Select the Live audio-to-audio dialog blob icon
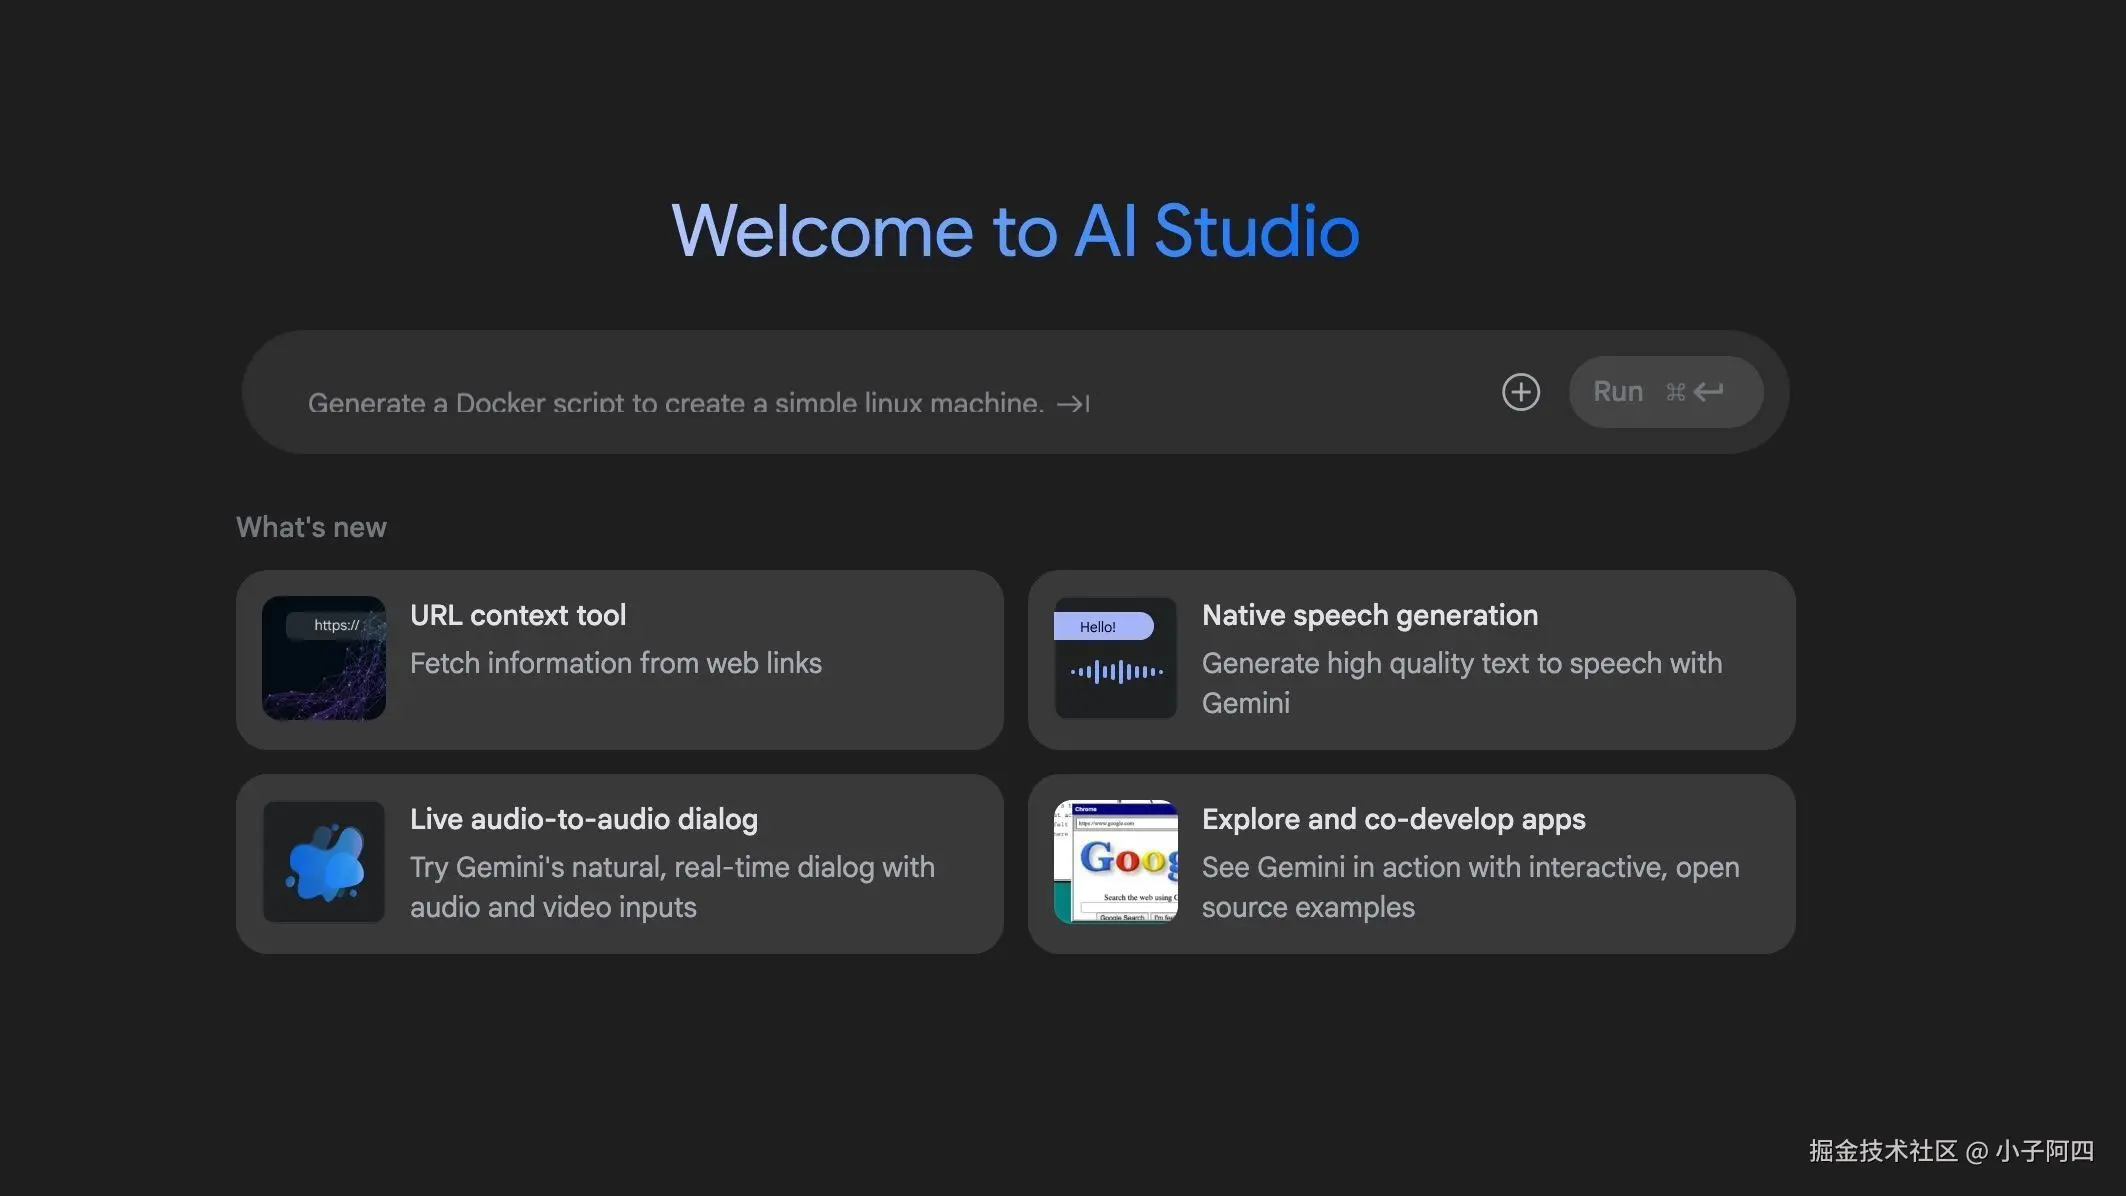 click(322, 861)
